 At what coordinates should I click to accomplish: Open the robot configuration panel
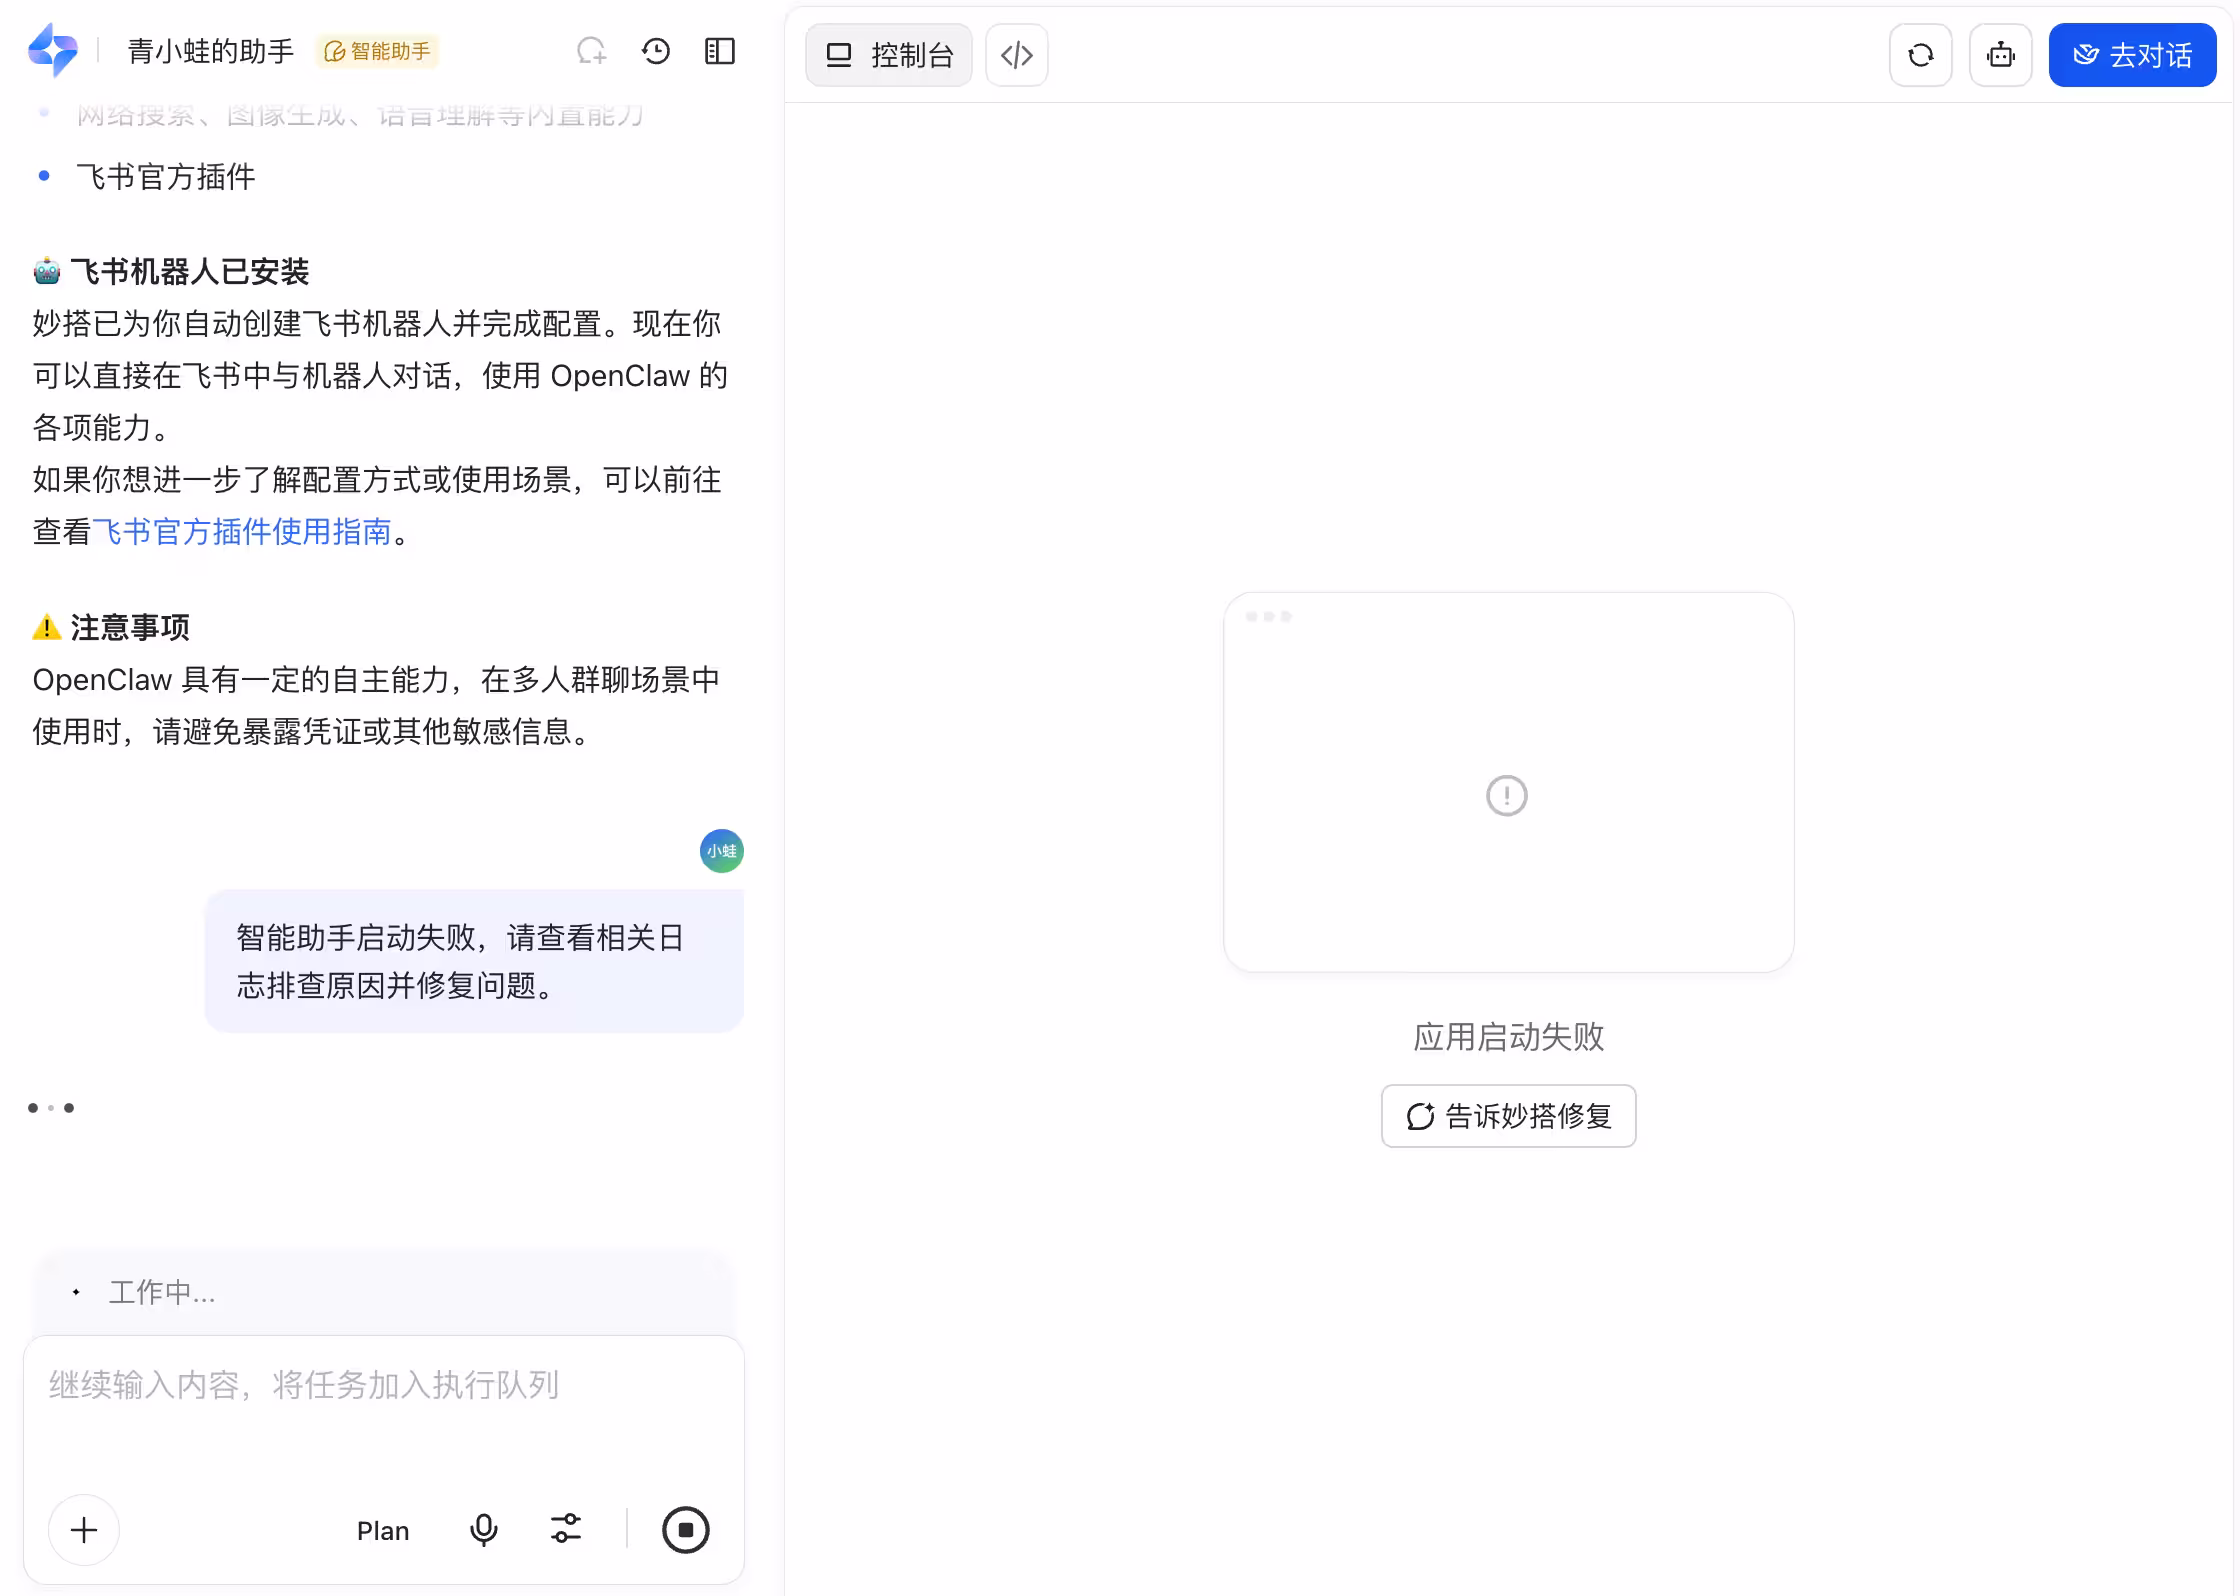pyautogui.click(x=2001, y=55)
